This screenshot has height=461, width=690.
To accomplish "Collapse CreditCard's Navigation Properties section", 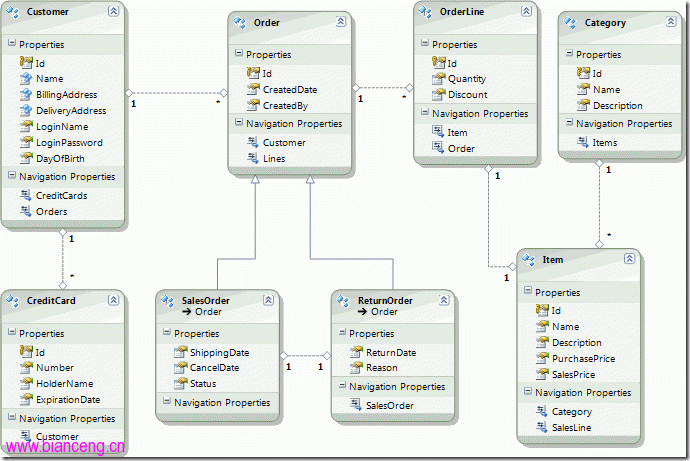I will coord(12,417).
